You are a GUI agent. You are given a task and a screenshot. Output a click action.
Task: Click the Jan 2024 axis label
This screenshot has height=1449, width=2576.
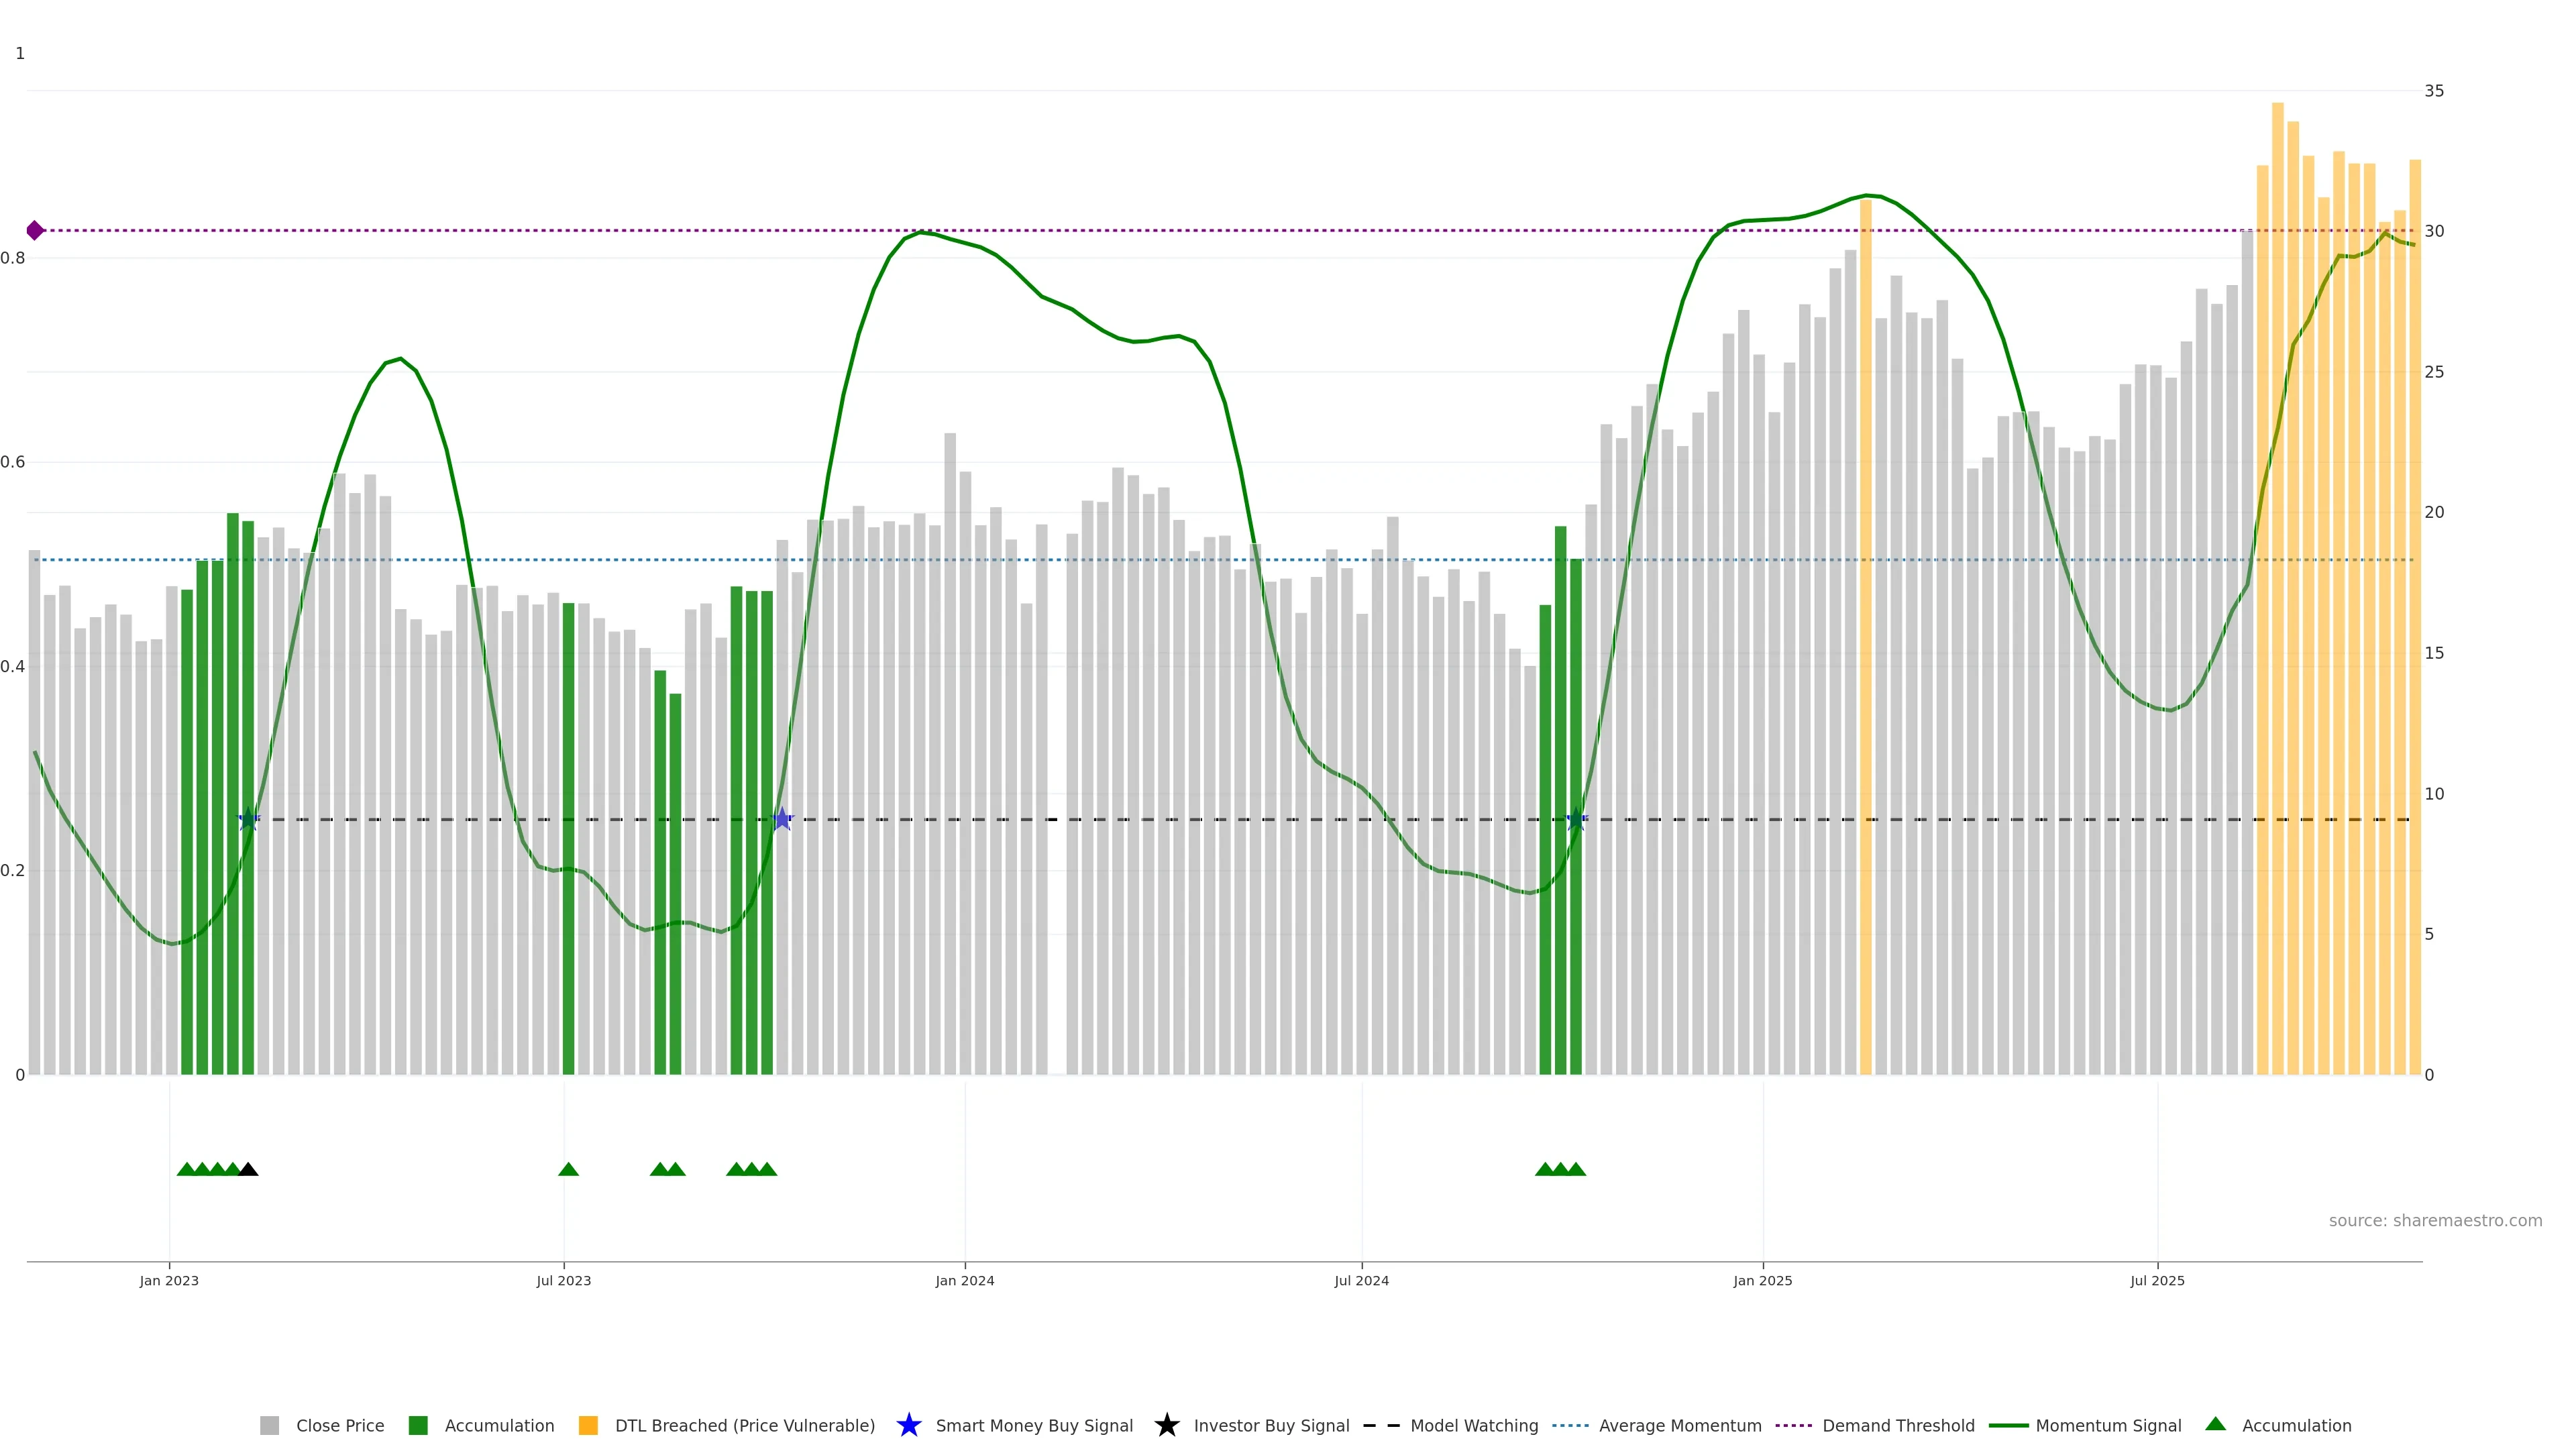[x=964, y=1280]
